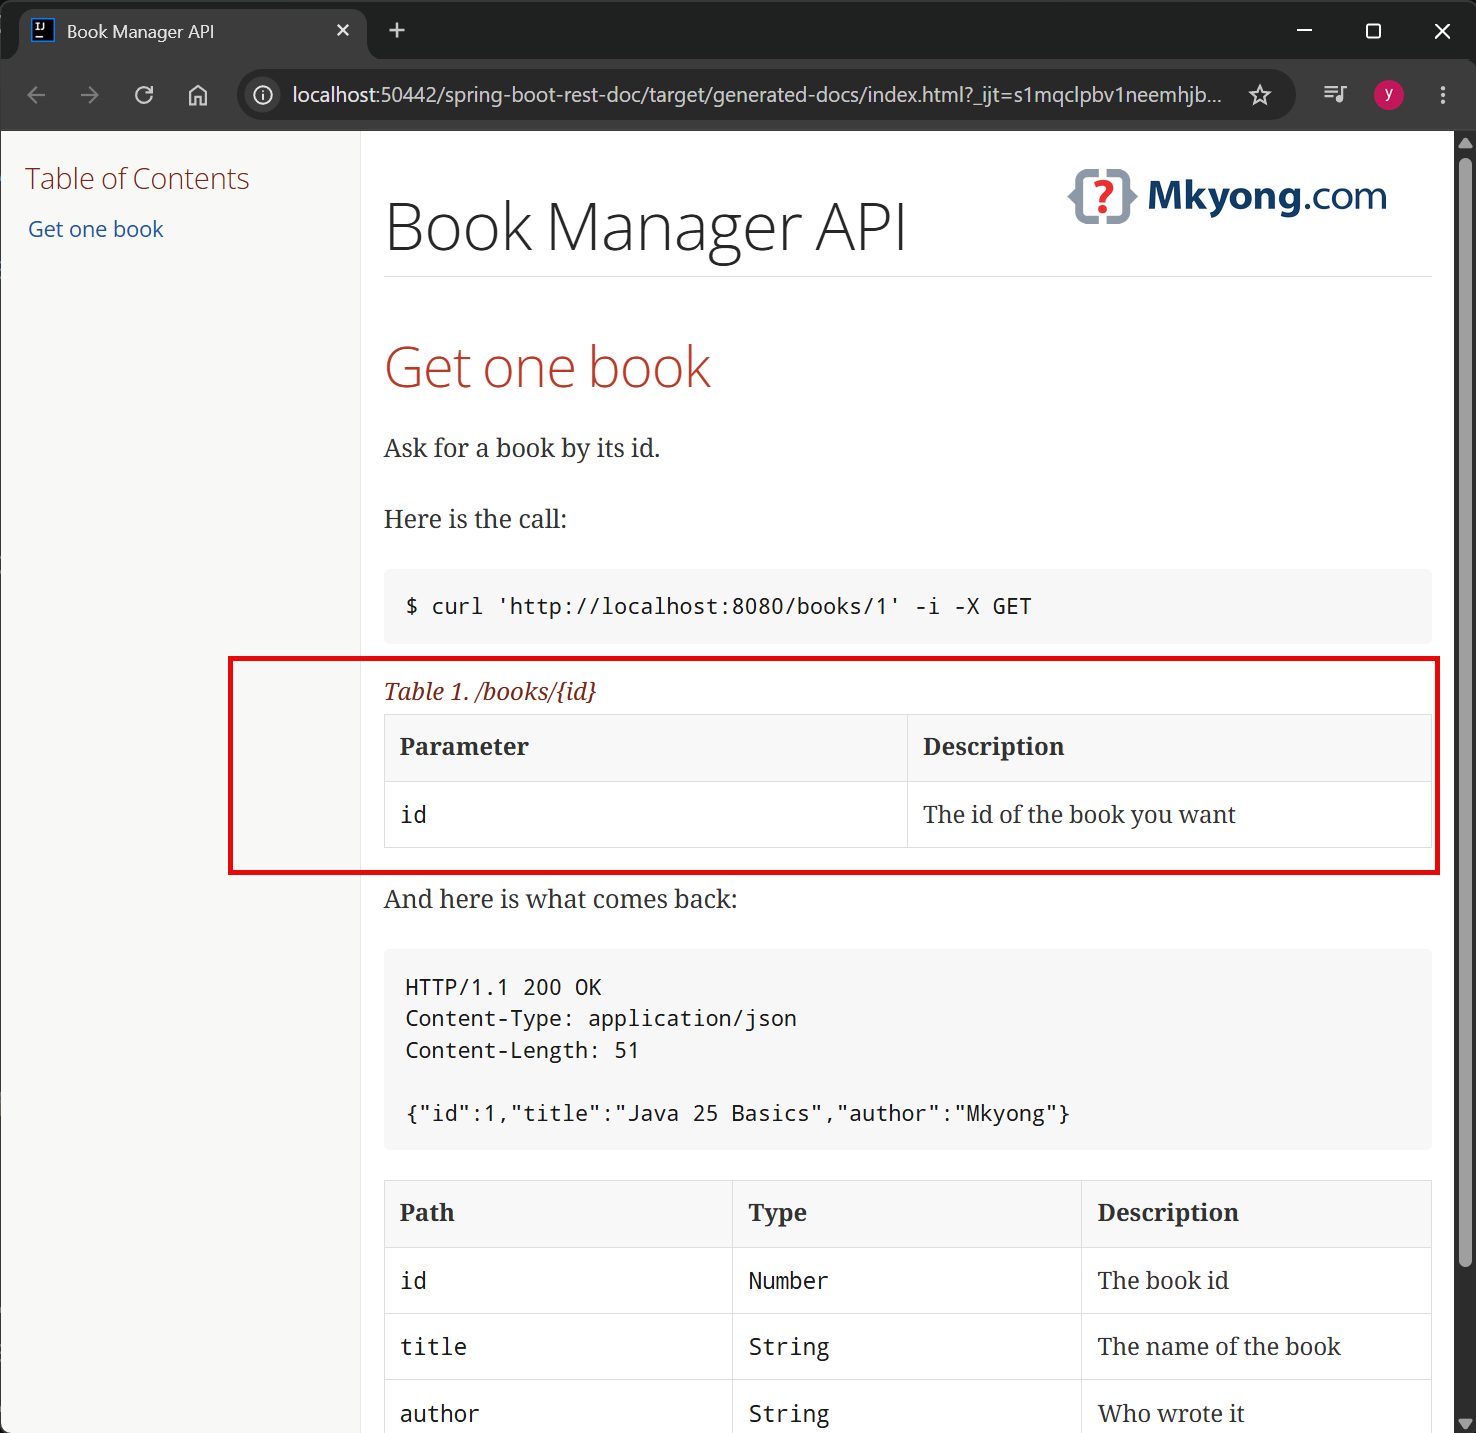Go to the browser home page
The width and height of the screenshot is (1476, 1433).
(198, 95)
